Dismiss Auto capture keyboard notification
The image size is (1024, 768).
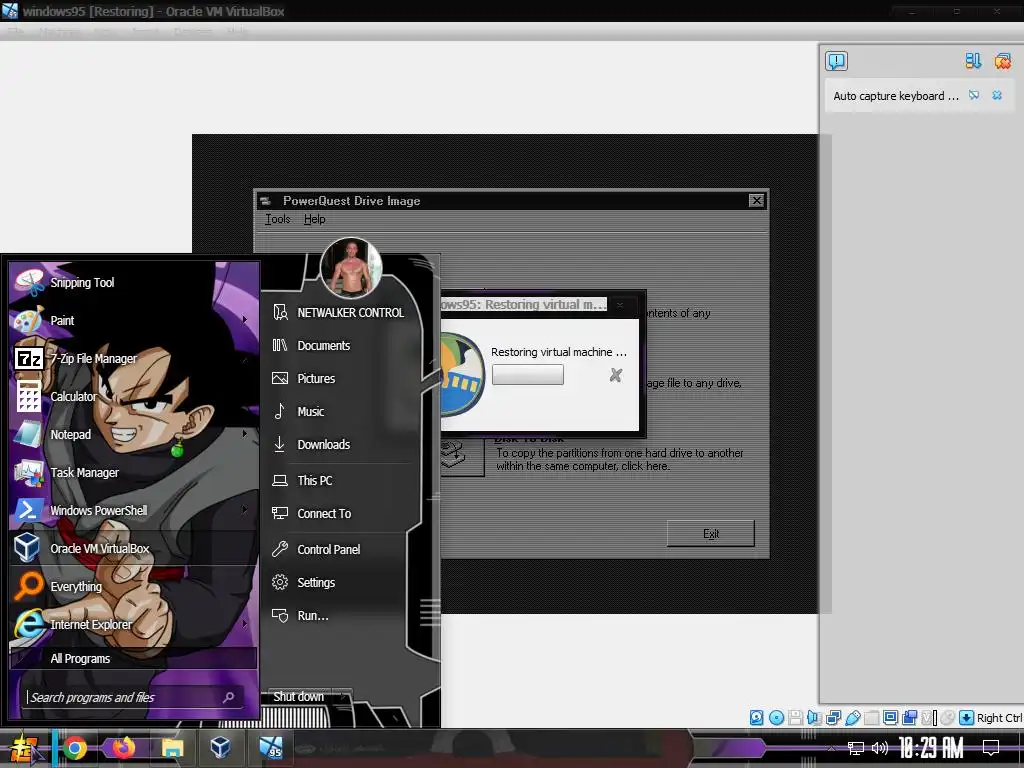click(x=997, y=95)
